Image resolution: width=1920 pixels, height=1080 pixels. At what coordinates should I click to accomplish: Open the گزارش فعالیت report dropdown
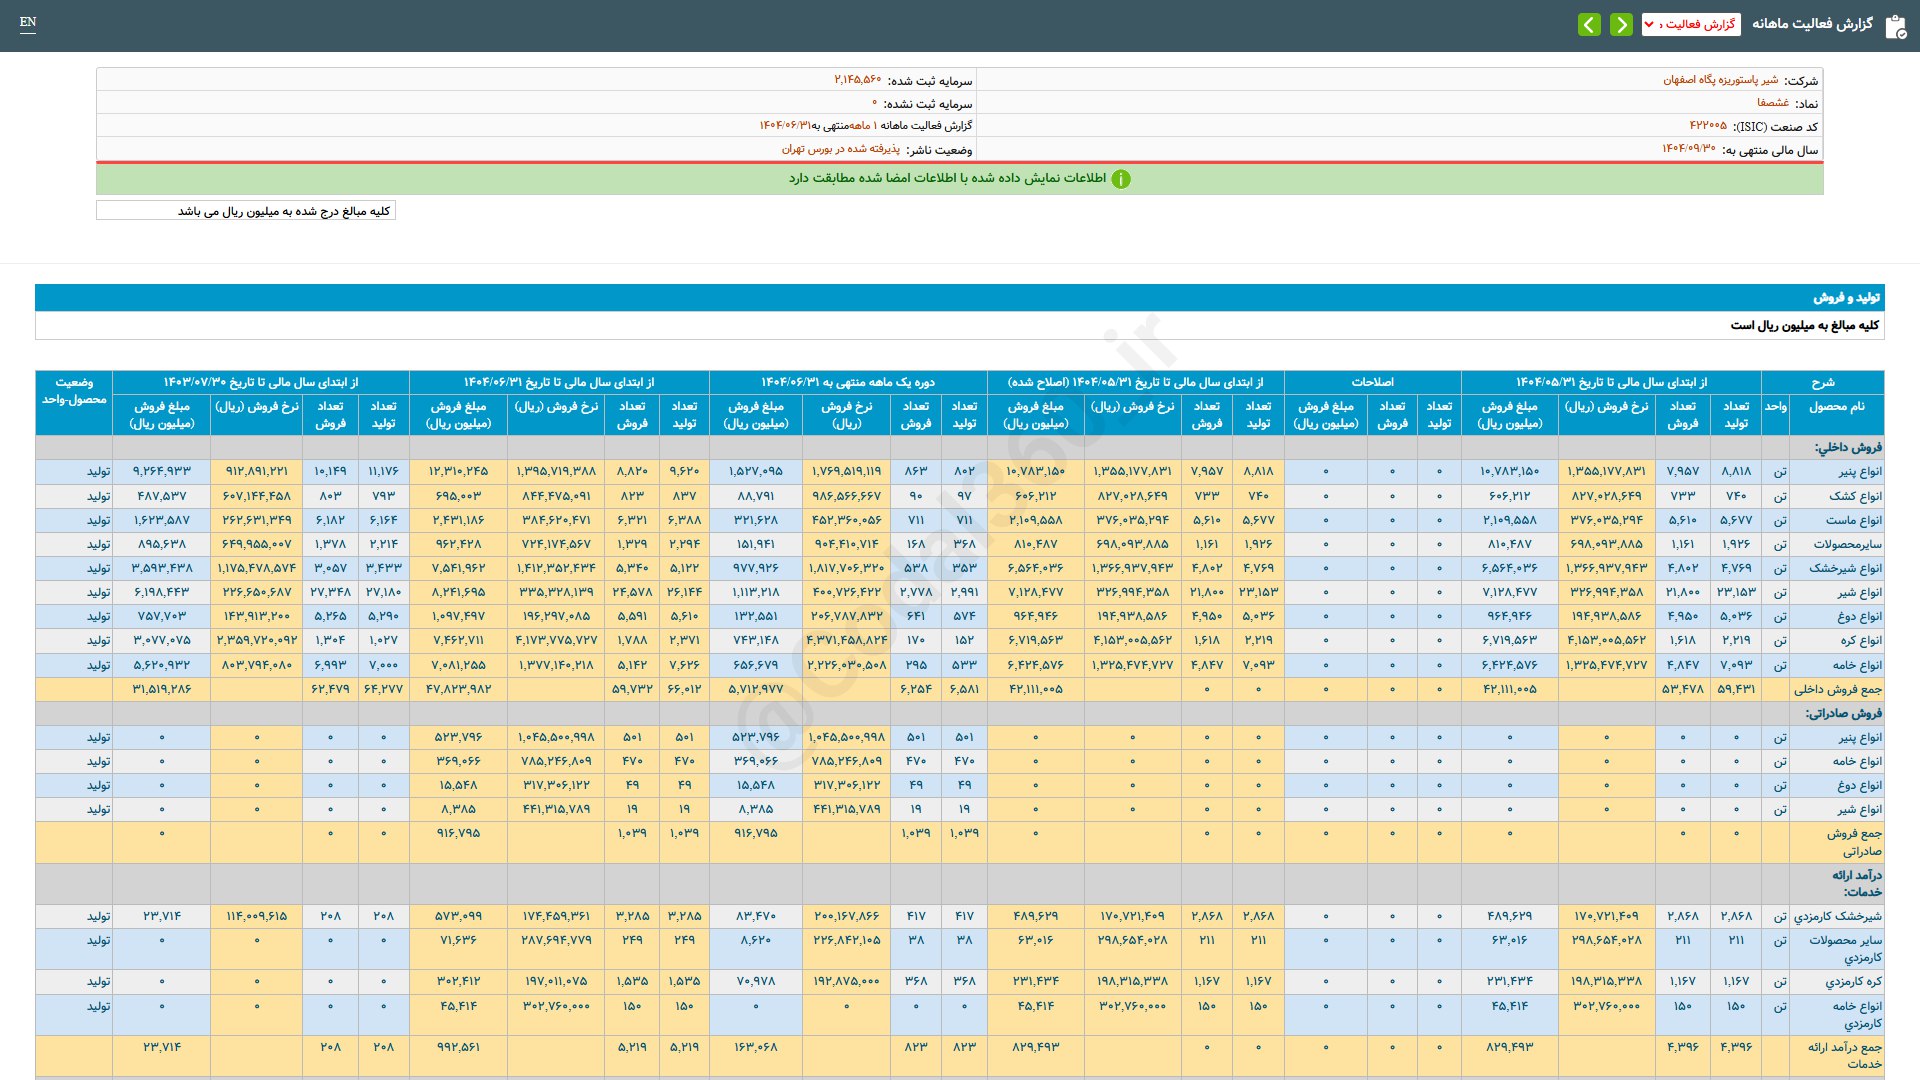click(1690, 24)
